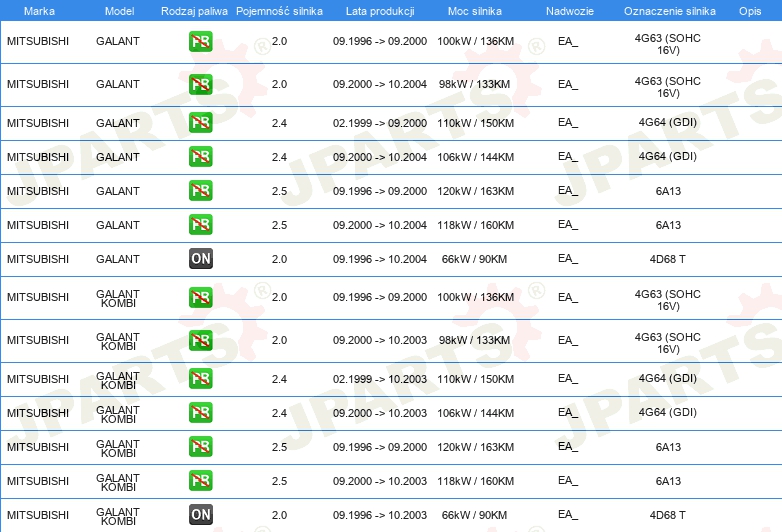This screenshot has height=532, width=782.
Task: Click MITSUBISHI in the last Galant Kombi row
Action: [x=38, y=515]
